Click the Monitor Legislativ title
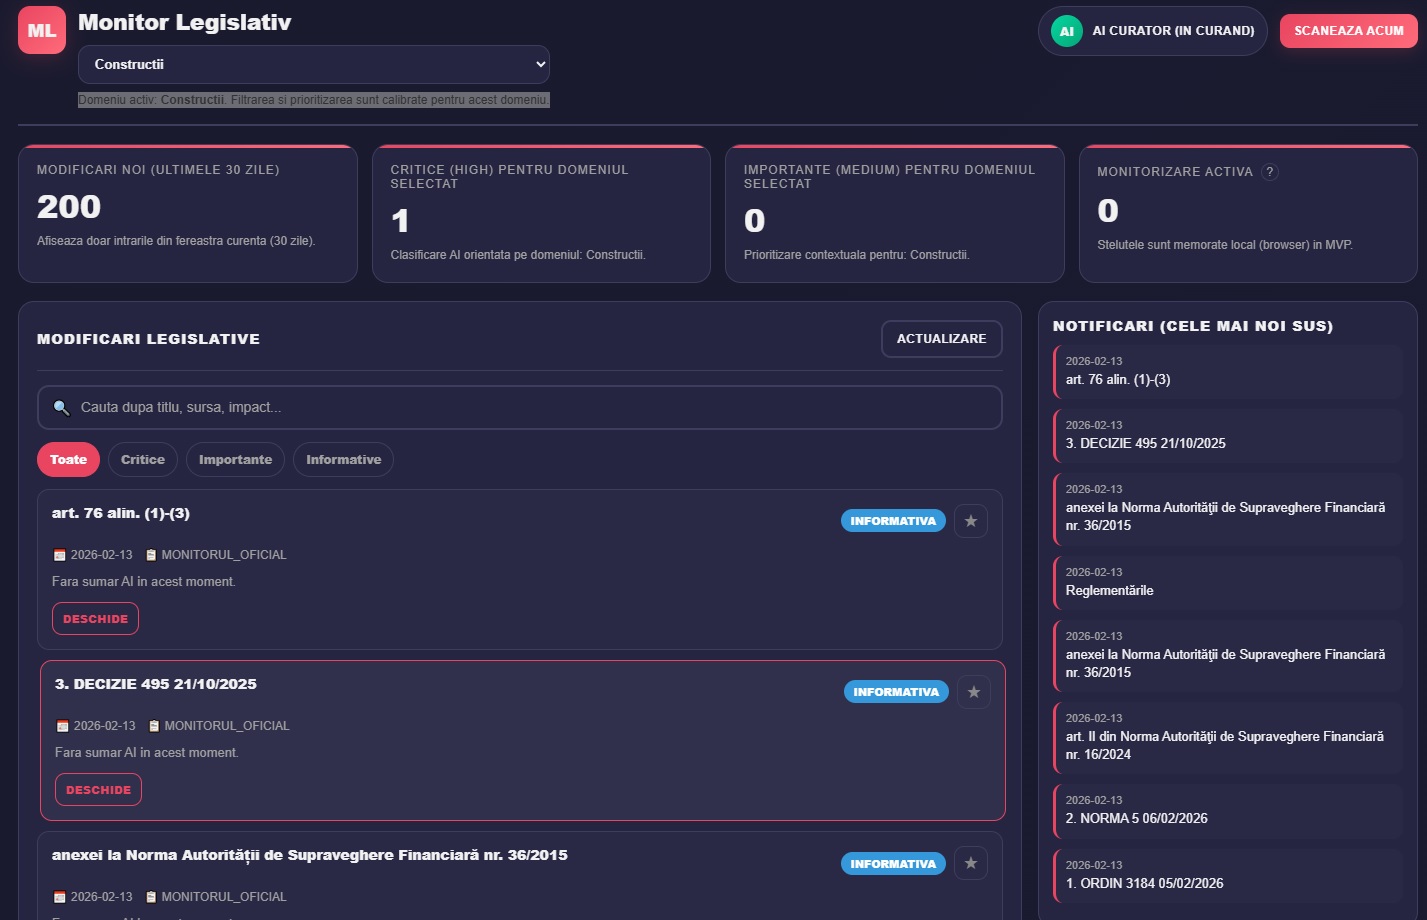Screen dimensions: 1427x920 click(185, 22)
